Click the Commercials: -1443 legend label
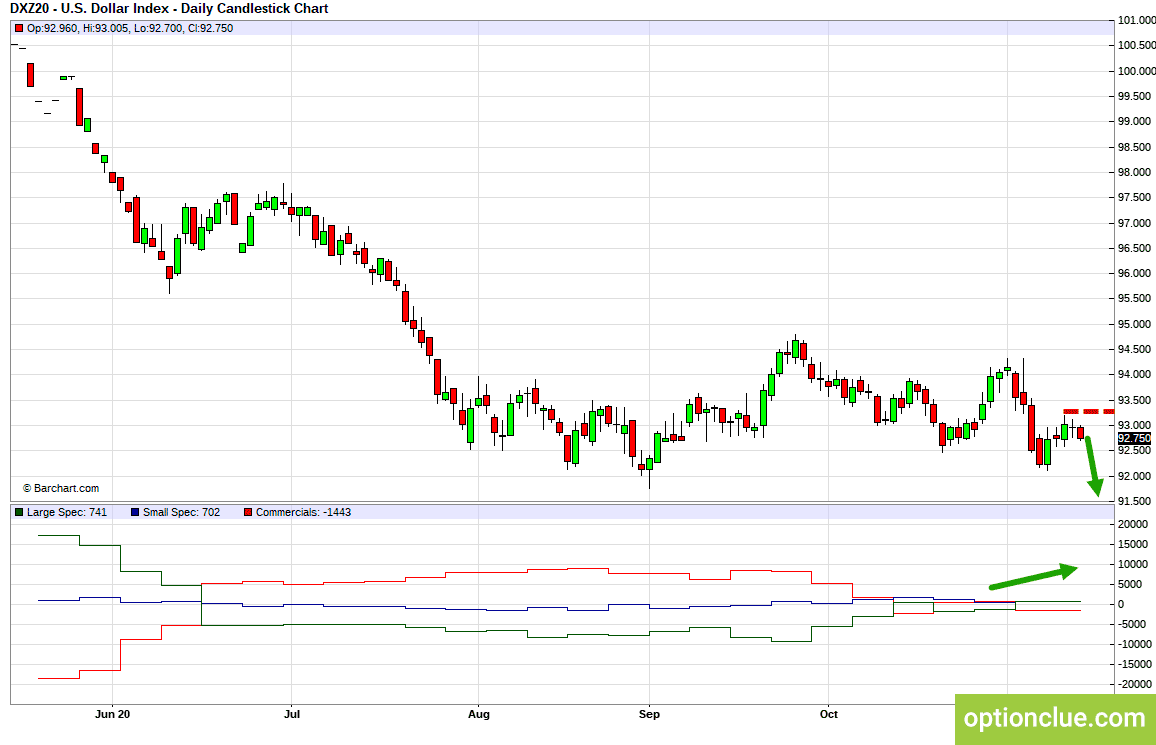 pos(303,512)
